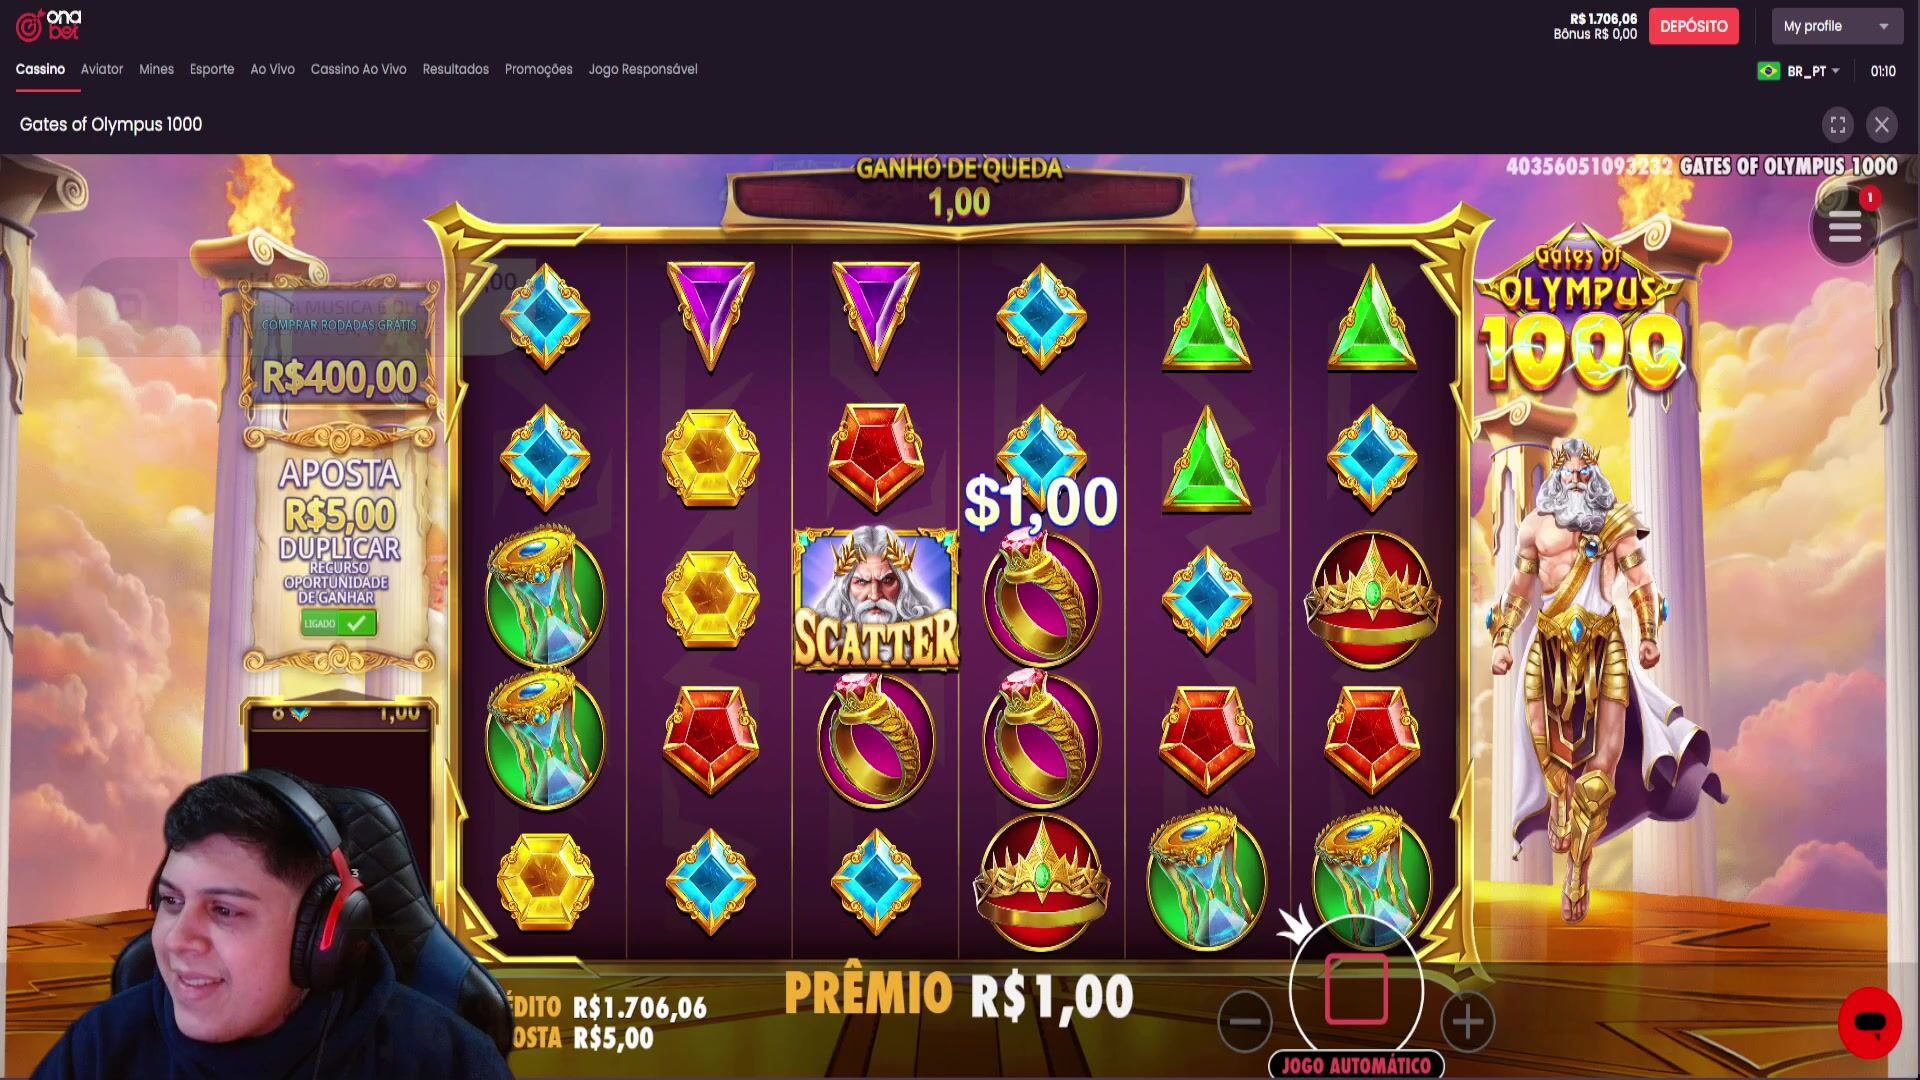Image resolution: width=1920 pixels, height=1080 pixels.
Task: Decrease the bet with the minus button
Action: pos(1245,1021)
